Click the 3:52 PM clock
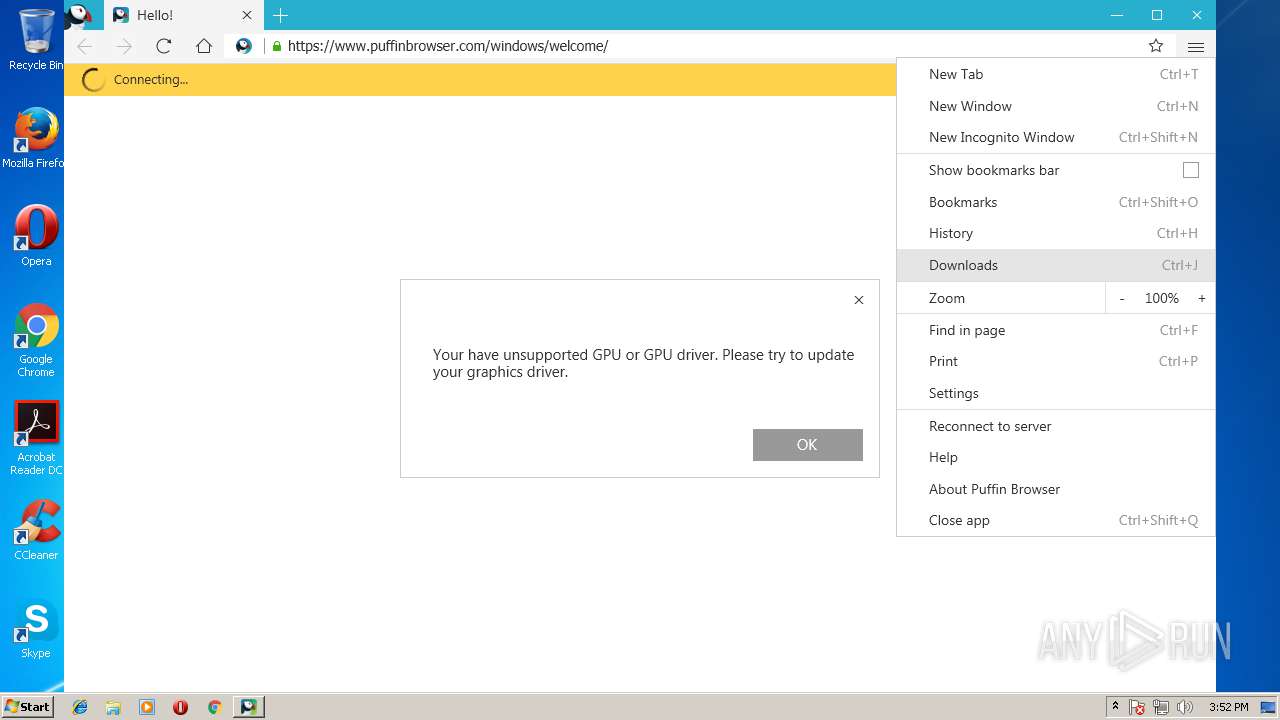The image size is (1280, 720). point(1228,707)
